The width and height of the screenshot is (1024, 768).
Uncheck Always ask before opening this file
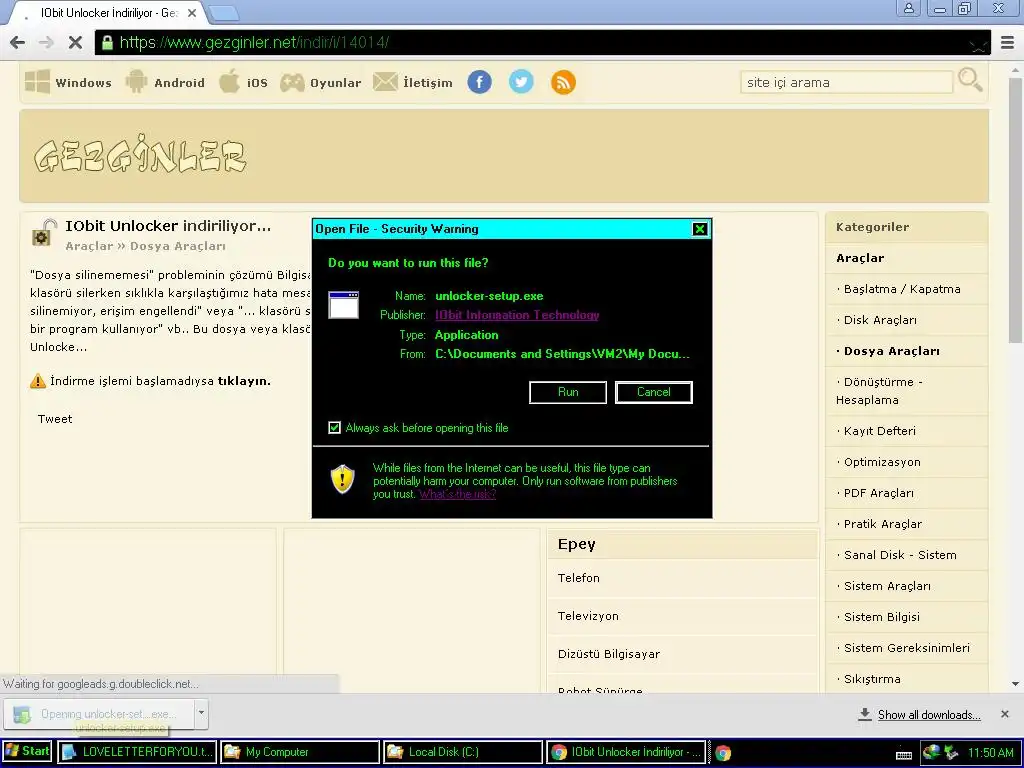click(334, 428)
